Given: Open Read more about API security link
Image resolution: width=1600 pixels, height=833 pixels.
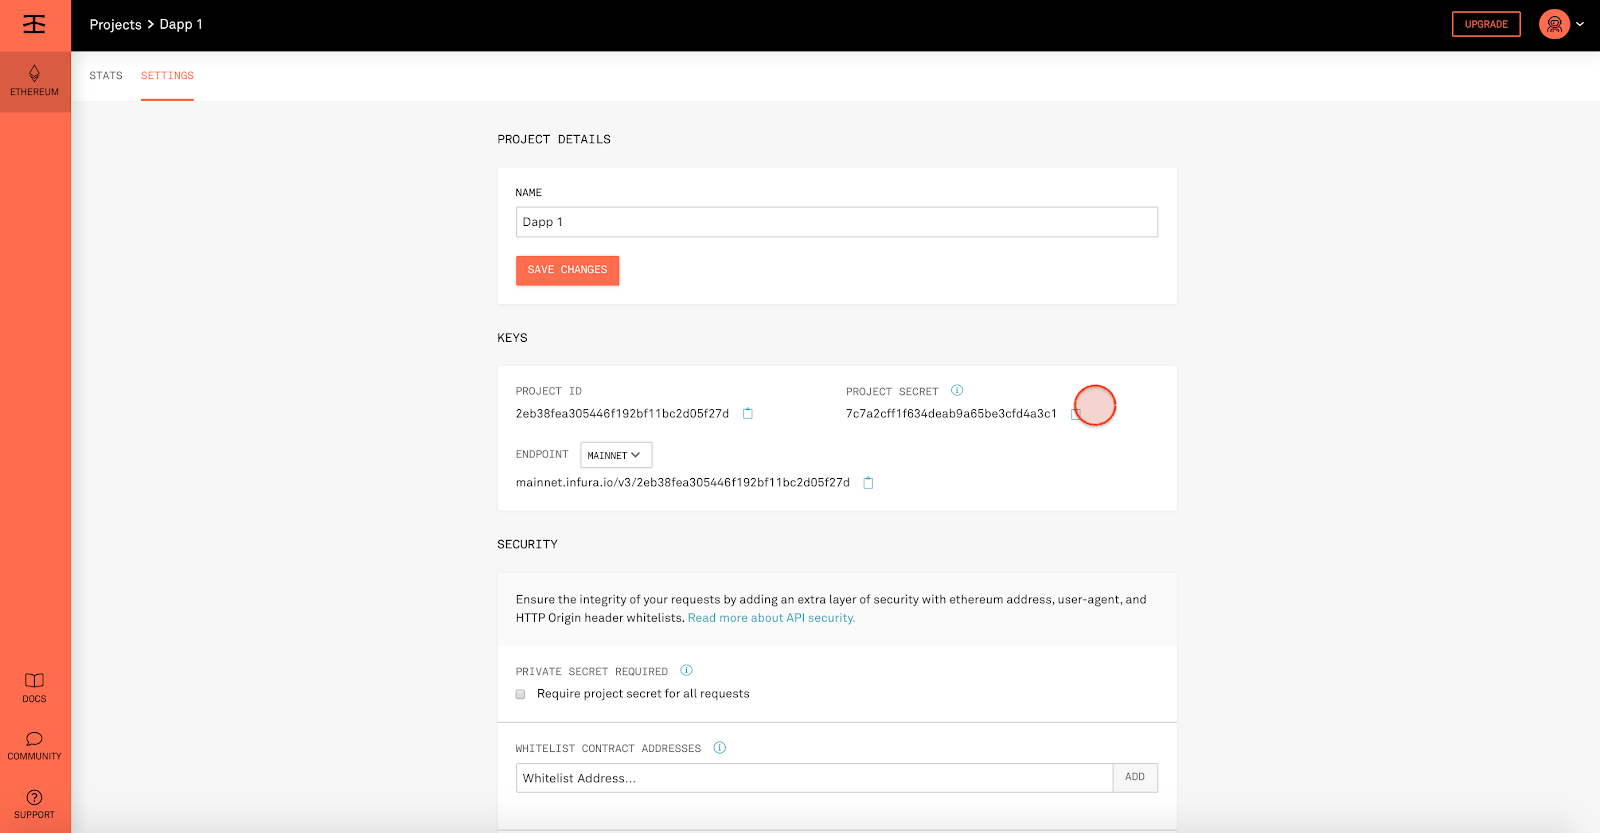Looking at the screenshot, I should click(771, 618).
